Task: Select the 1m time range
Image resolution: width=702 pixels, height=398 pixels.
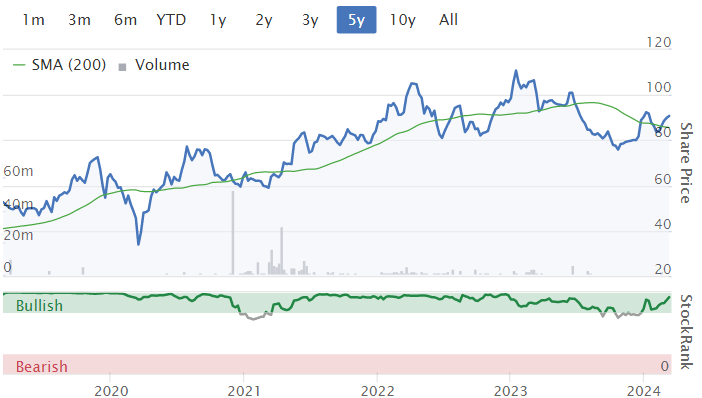Action: tap(34, 20)
